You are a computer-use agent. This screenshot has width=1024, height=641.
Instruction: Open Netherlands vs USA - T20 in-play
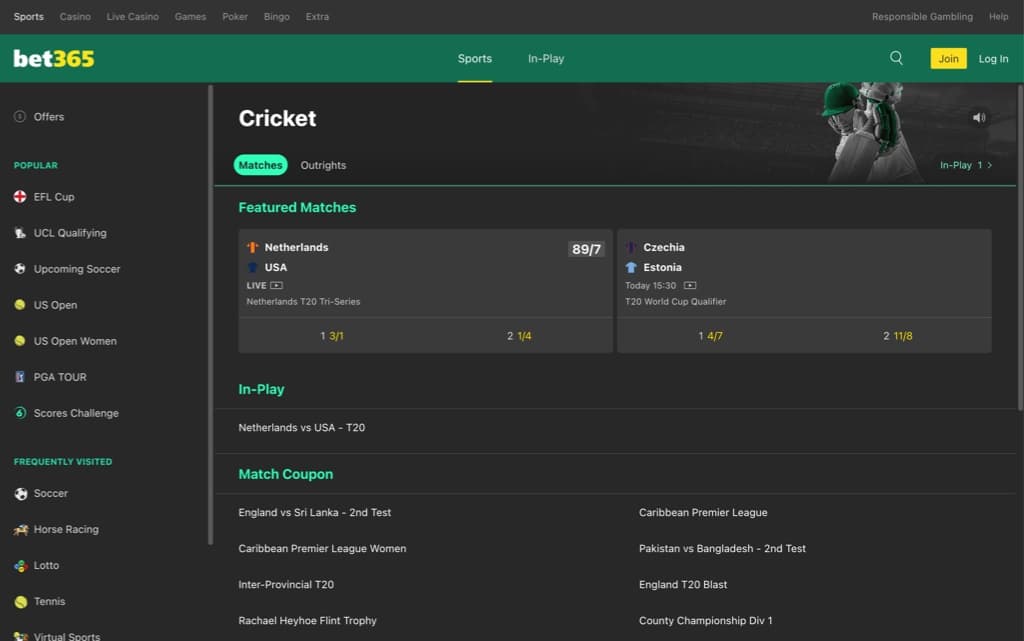[x=302, y=428]
